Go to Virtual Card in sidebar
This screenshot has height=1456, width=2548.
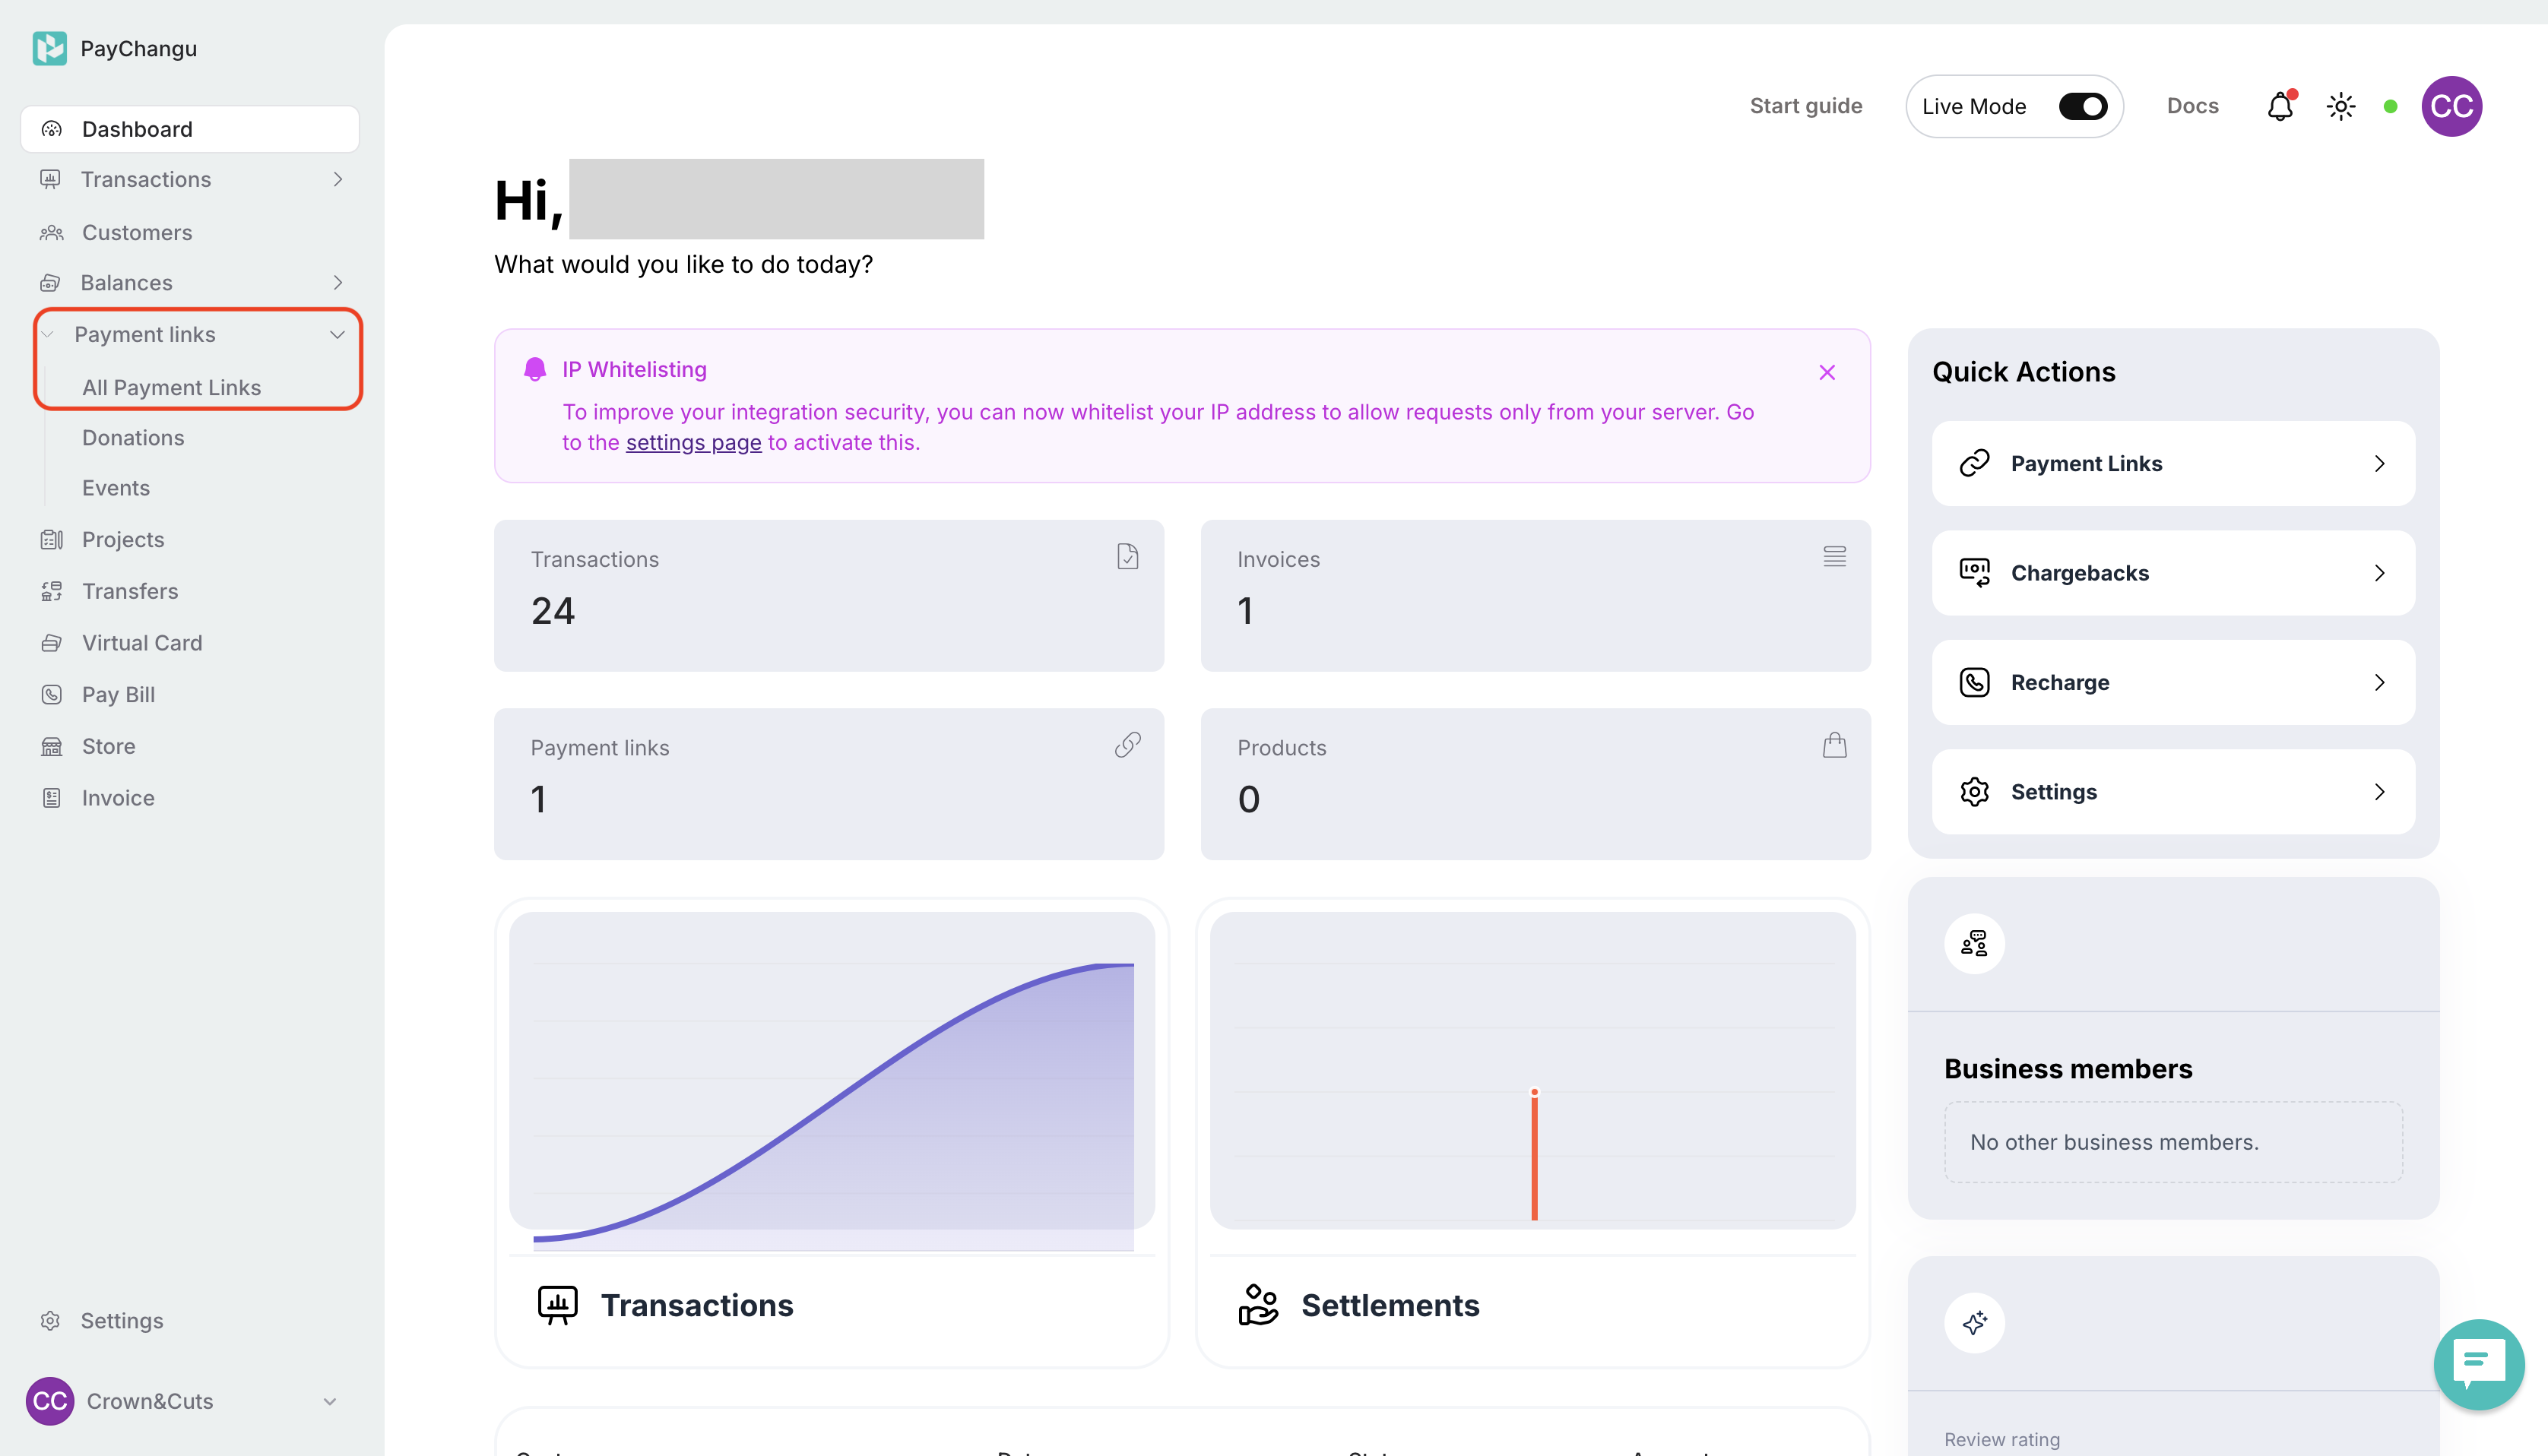(142, 643)
